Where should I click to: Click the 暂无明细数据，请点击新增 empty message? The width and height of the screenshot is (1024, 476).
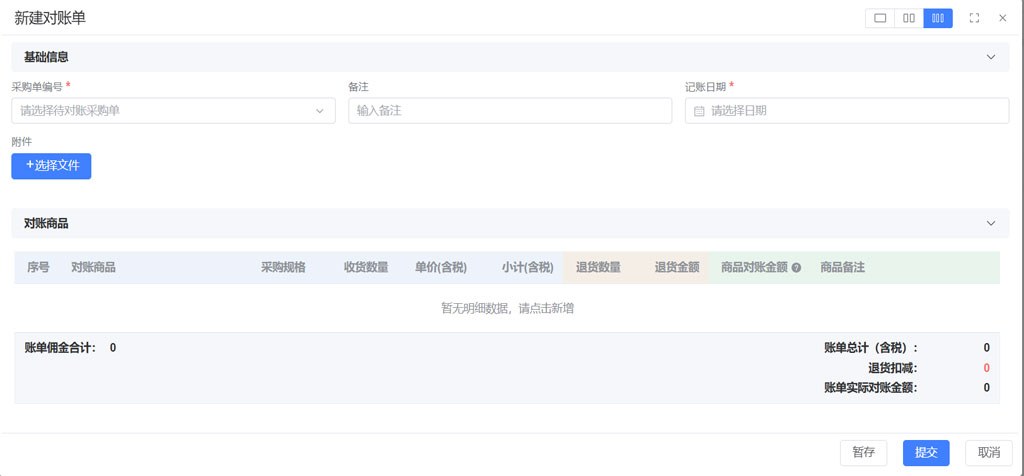507,308
